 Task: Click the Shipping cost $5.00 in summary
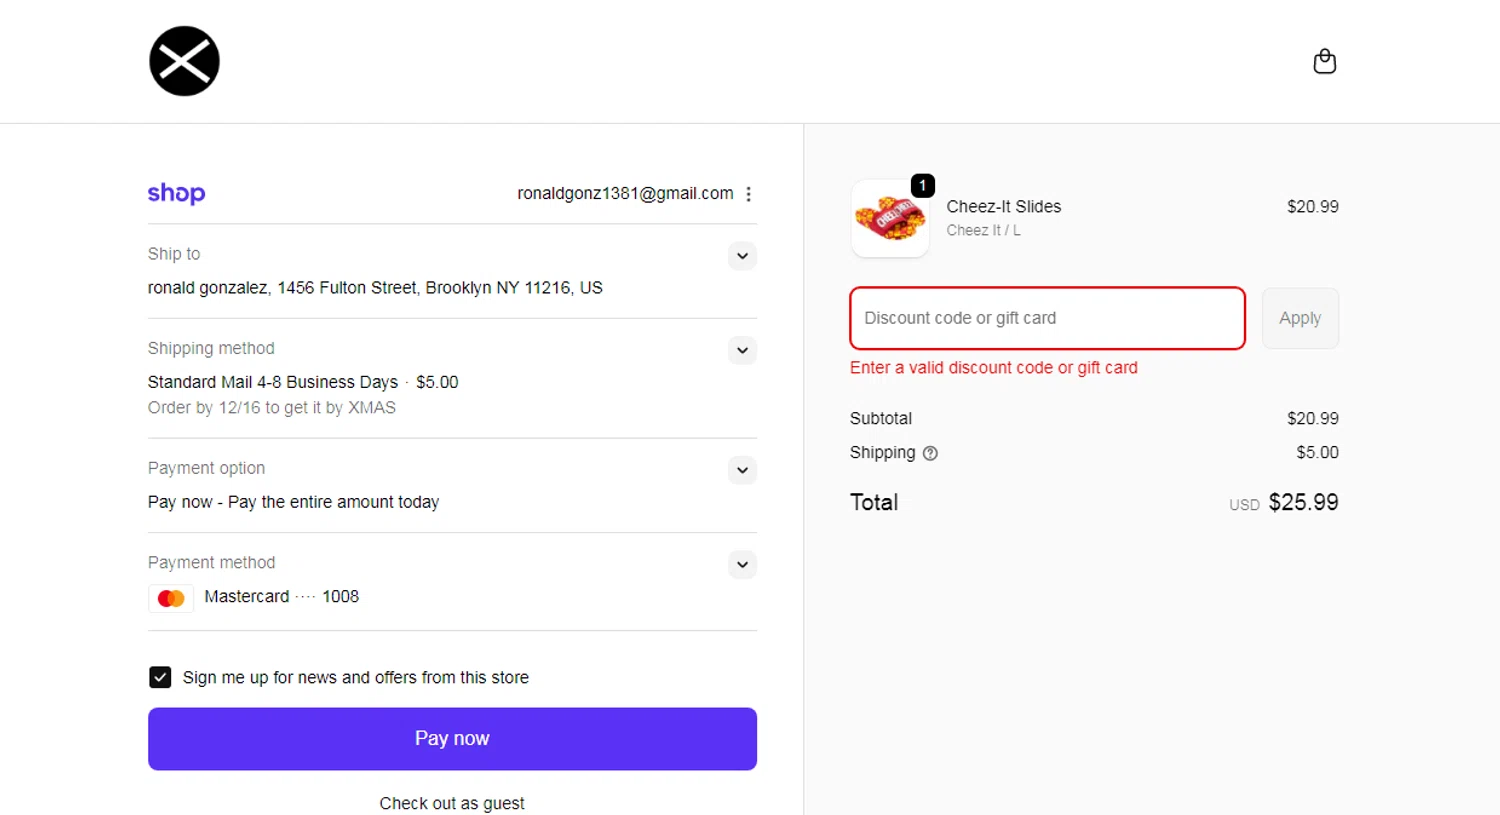1318,453
